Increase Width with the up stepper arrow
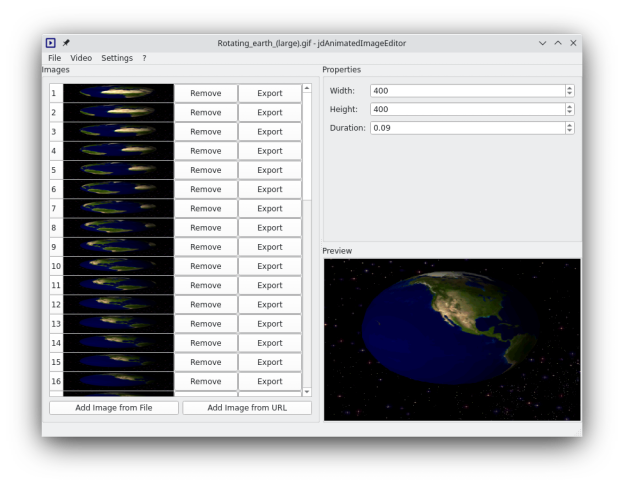 coord(570,88)
